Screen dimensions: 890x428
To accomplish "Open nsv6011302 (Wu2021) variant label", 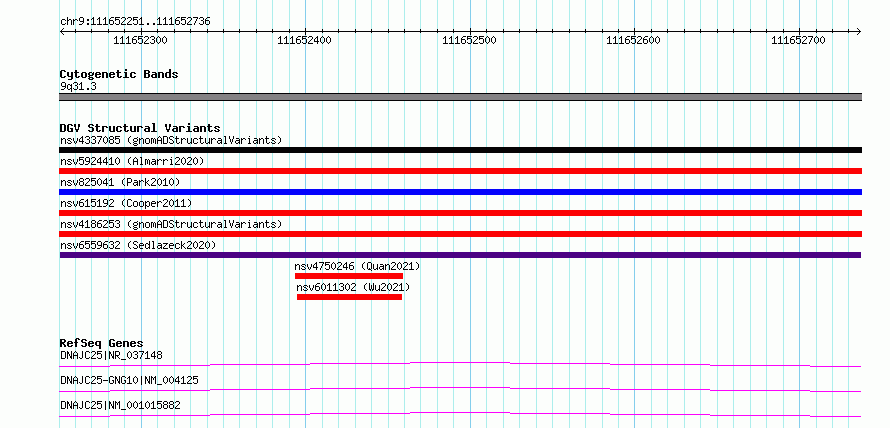I will point(353,287).
